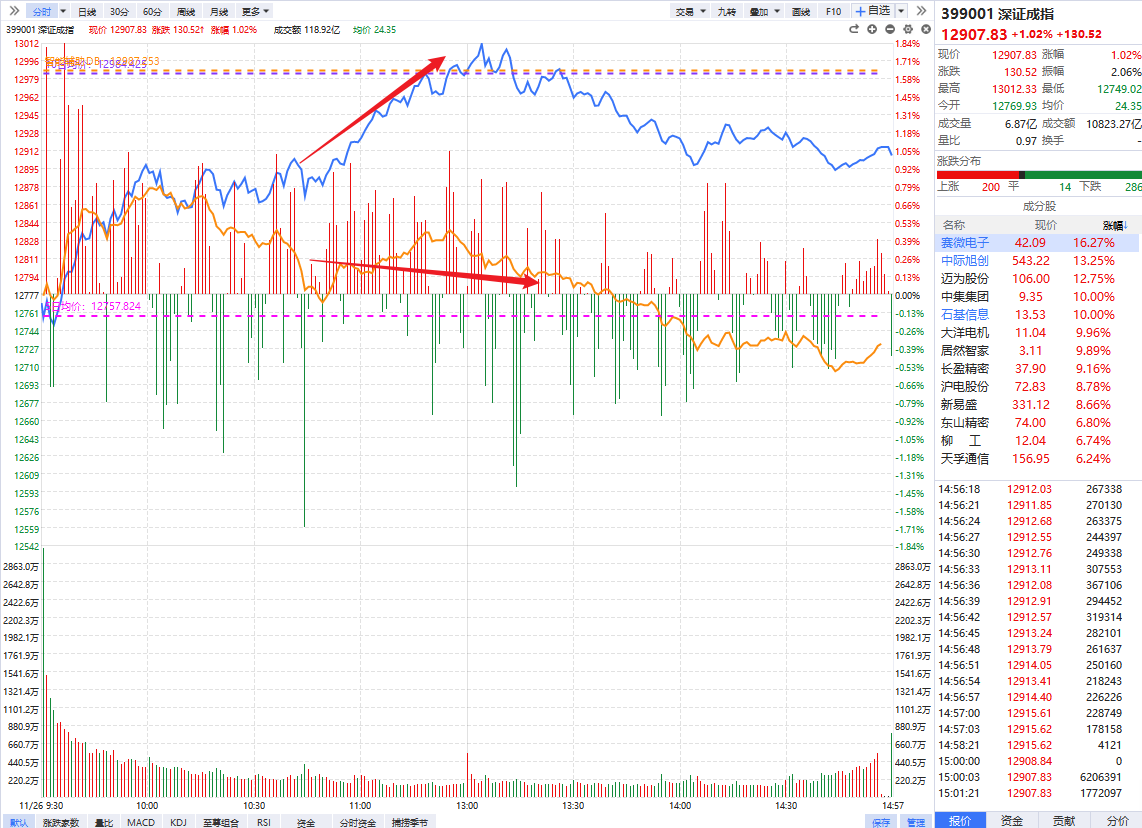The image size is (1142, 828).
Task: Switch to 资金 right panel tab
Action: (x=1012, y=820)
